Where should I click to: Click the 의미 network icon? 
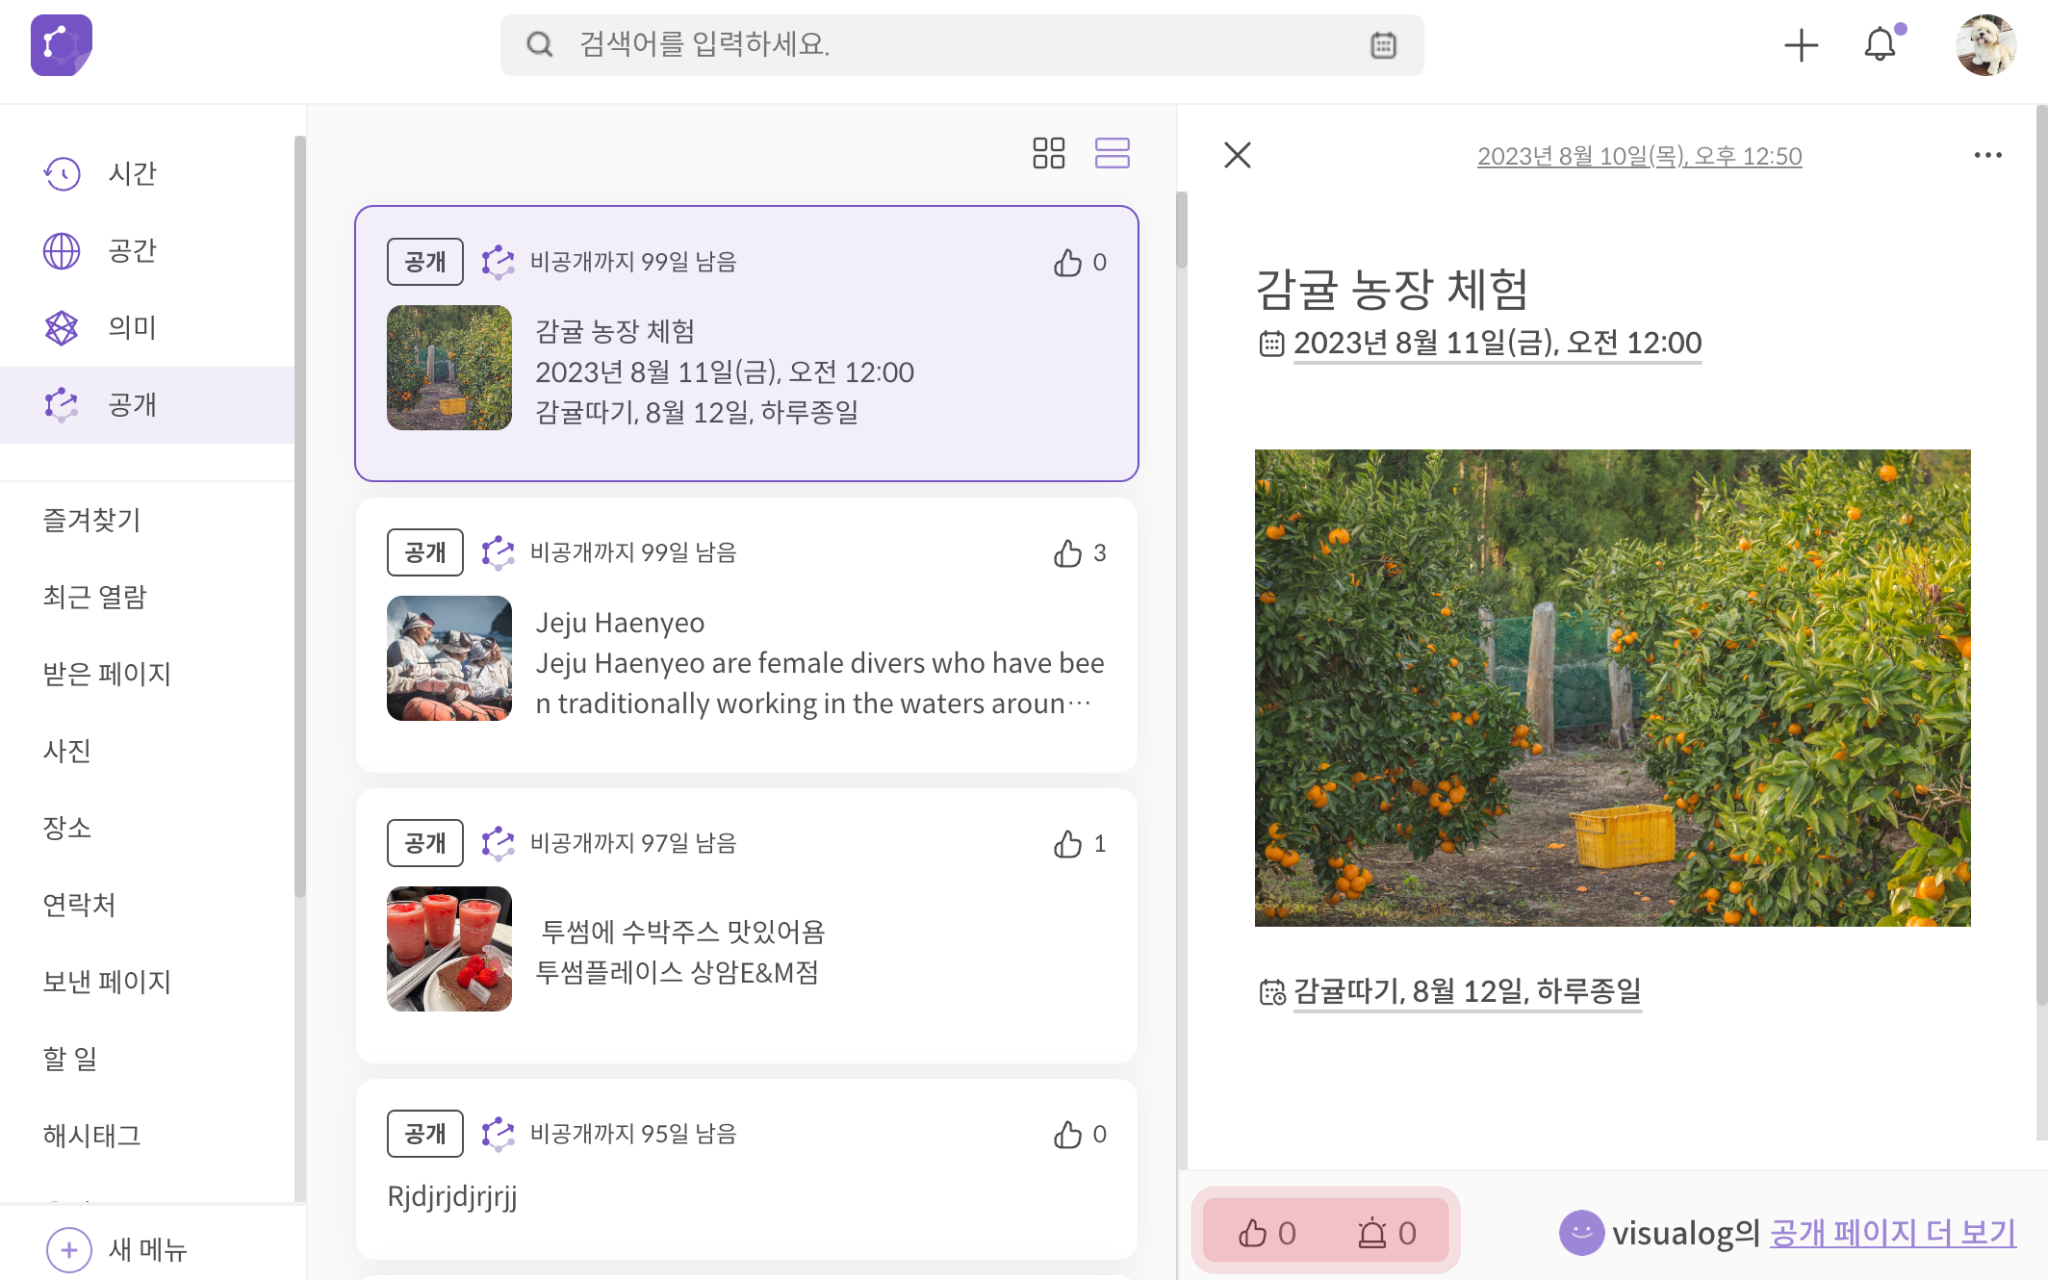click(61, 328)
